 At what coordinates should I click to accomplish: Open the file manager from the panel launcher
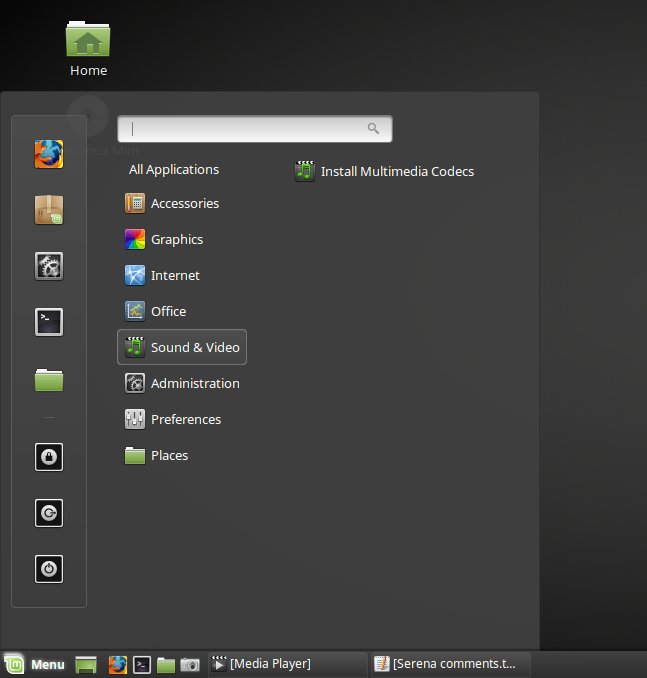[x=166, y=665]
